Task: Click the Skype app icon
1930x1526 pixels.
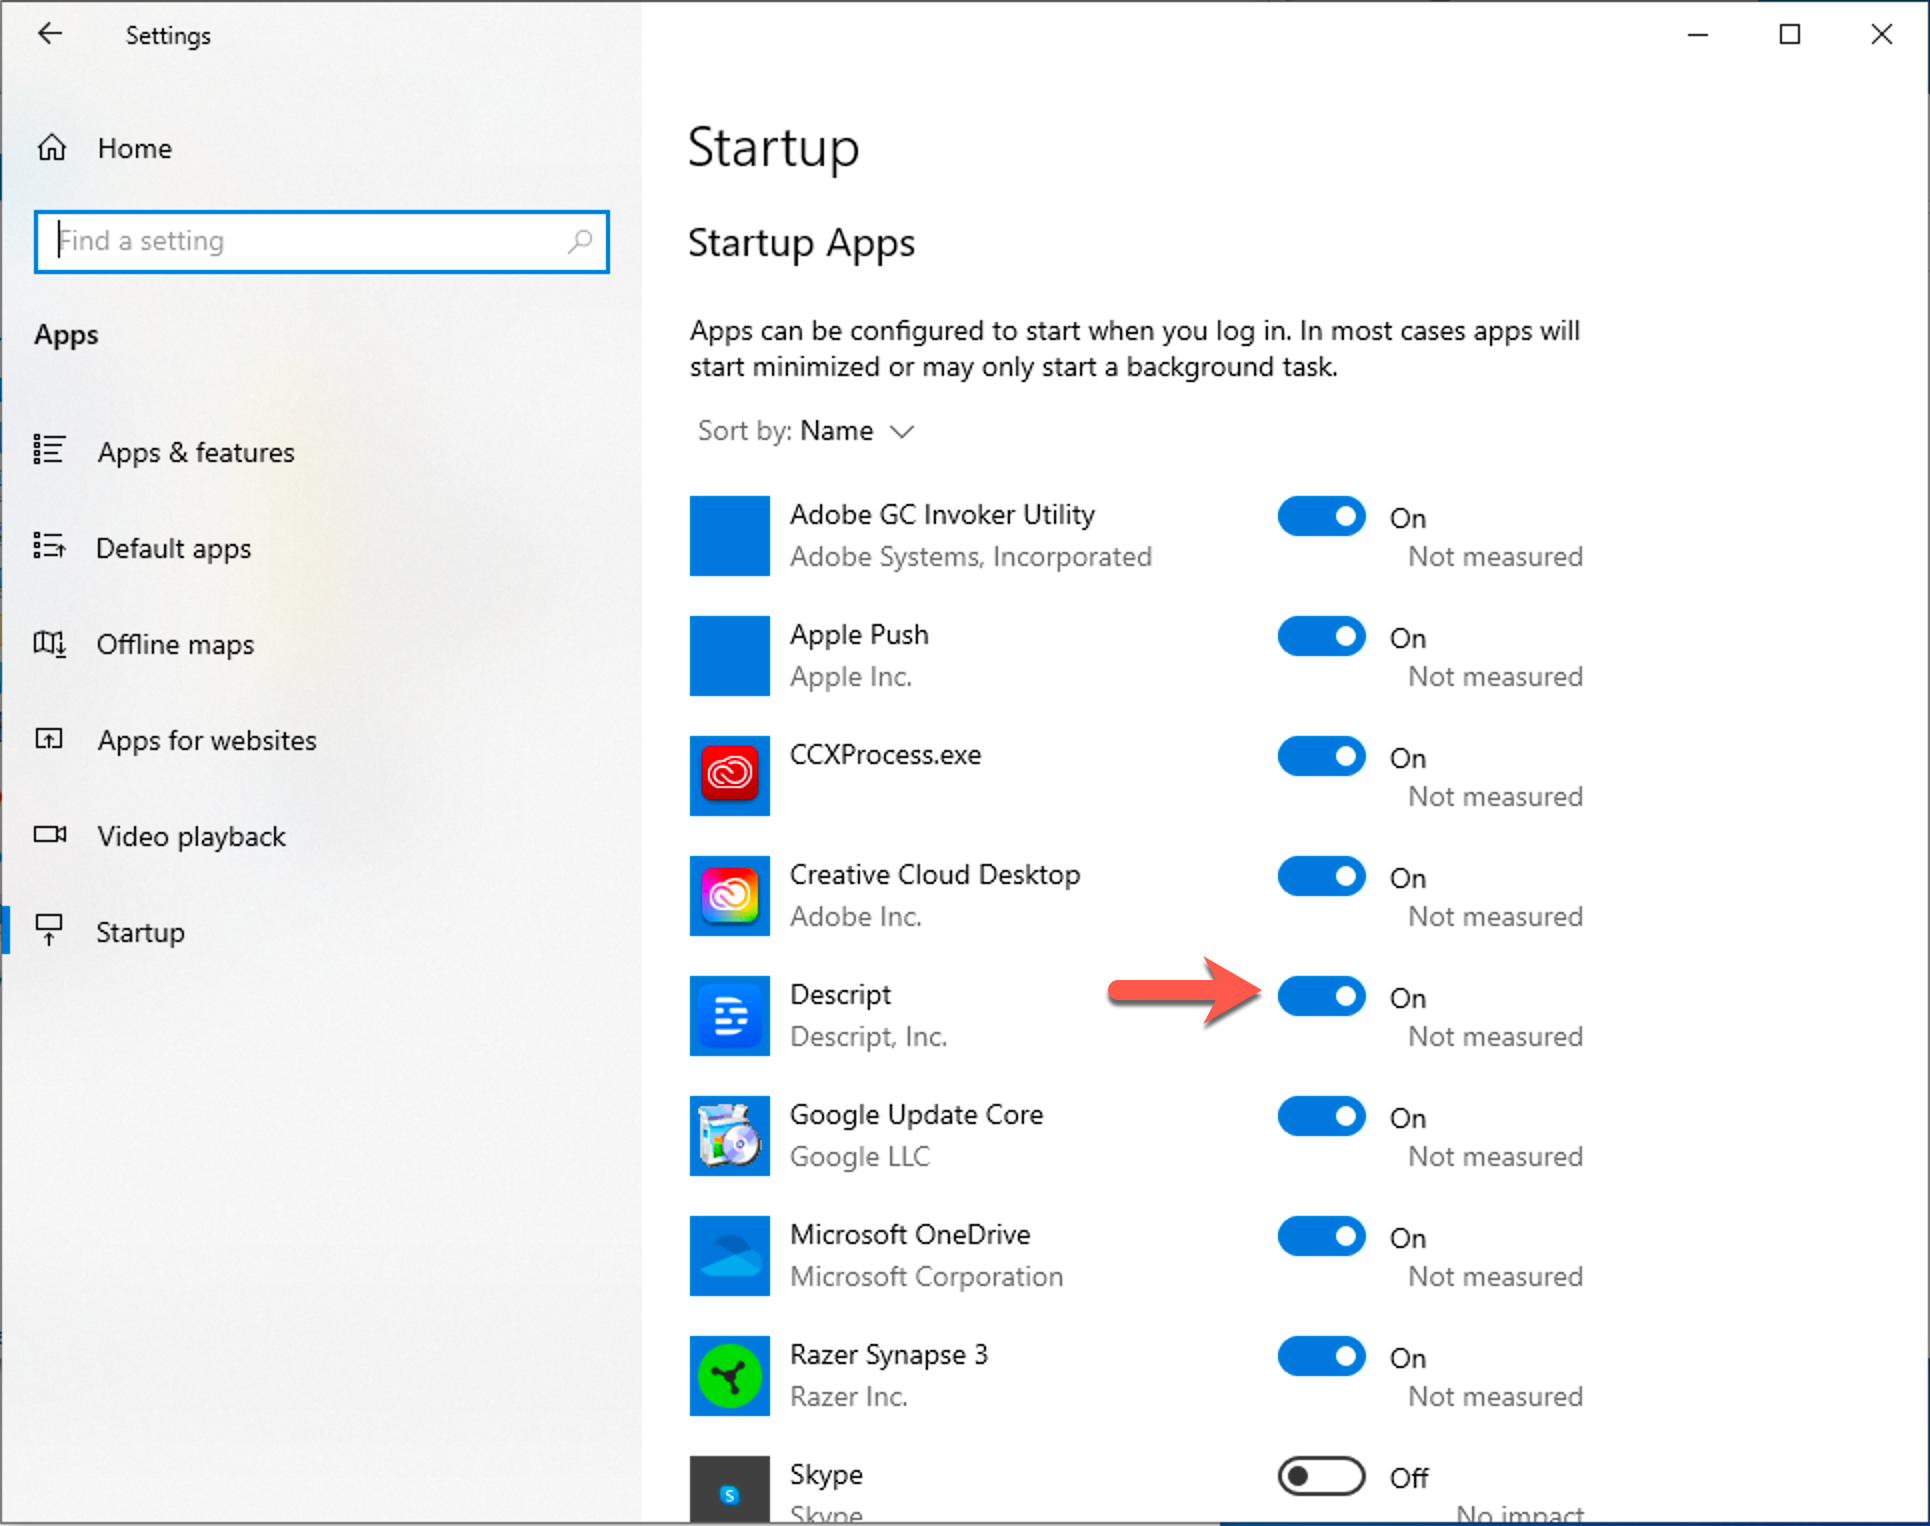Action: (729, 1490)
